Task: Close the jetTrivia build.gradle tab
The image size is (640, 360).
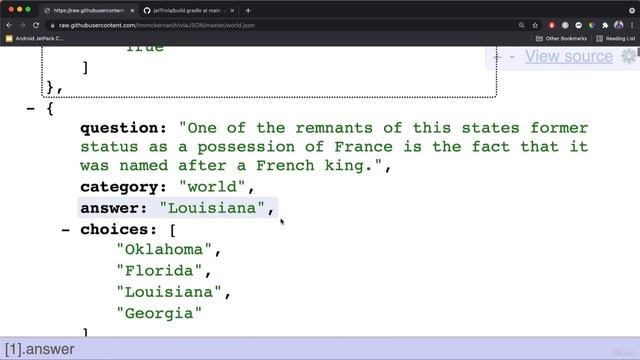Action: [x=232, y=11]
